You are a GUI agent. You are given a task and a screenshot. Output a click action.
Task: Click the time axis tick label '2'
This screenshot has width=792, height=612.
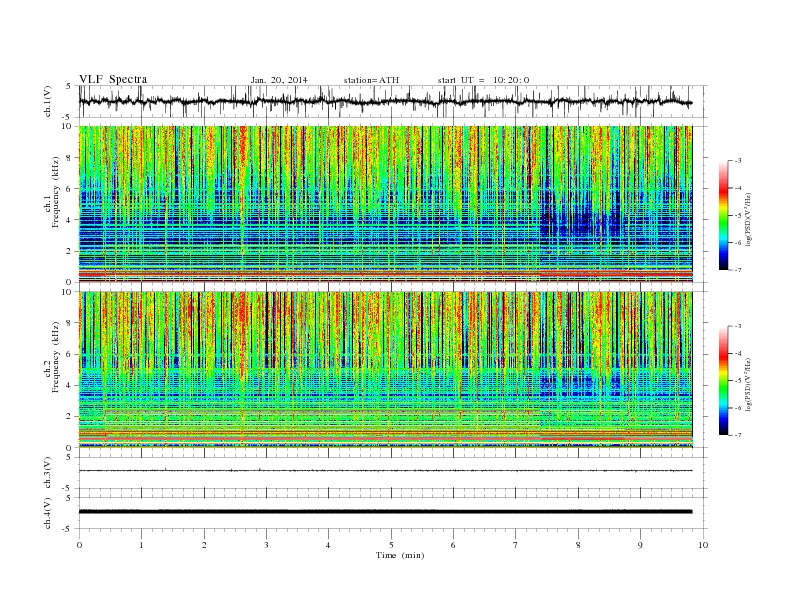pos(204,545)
